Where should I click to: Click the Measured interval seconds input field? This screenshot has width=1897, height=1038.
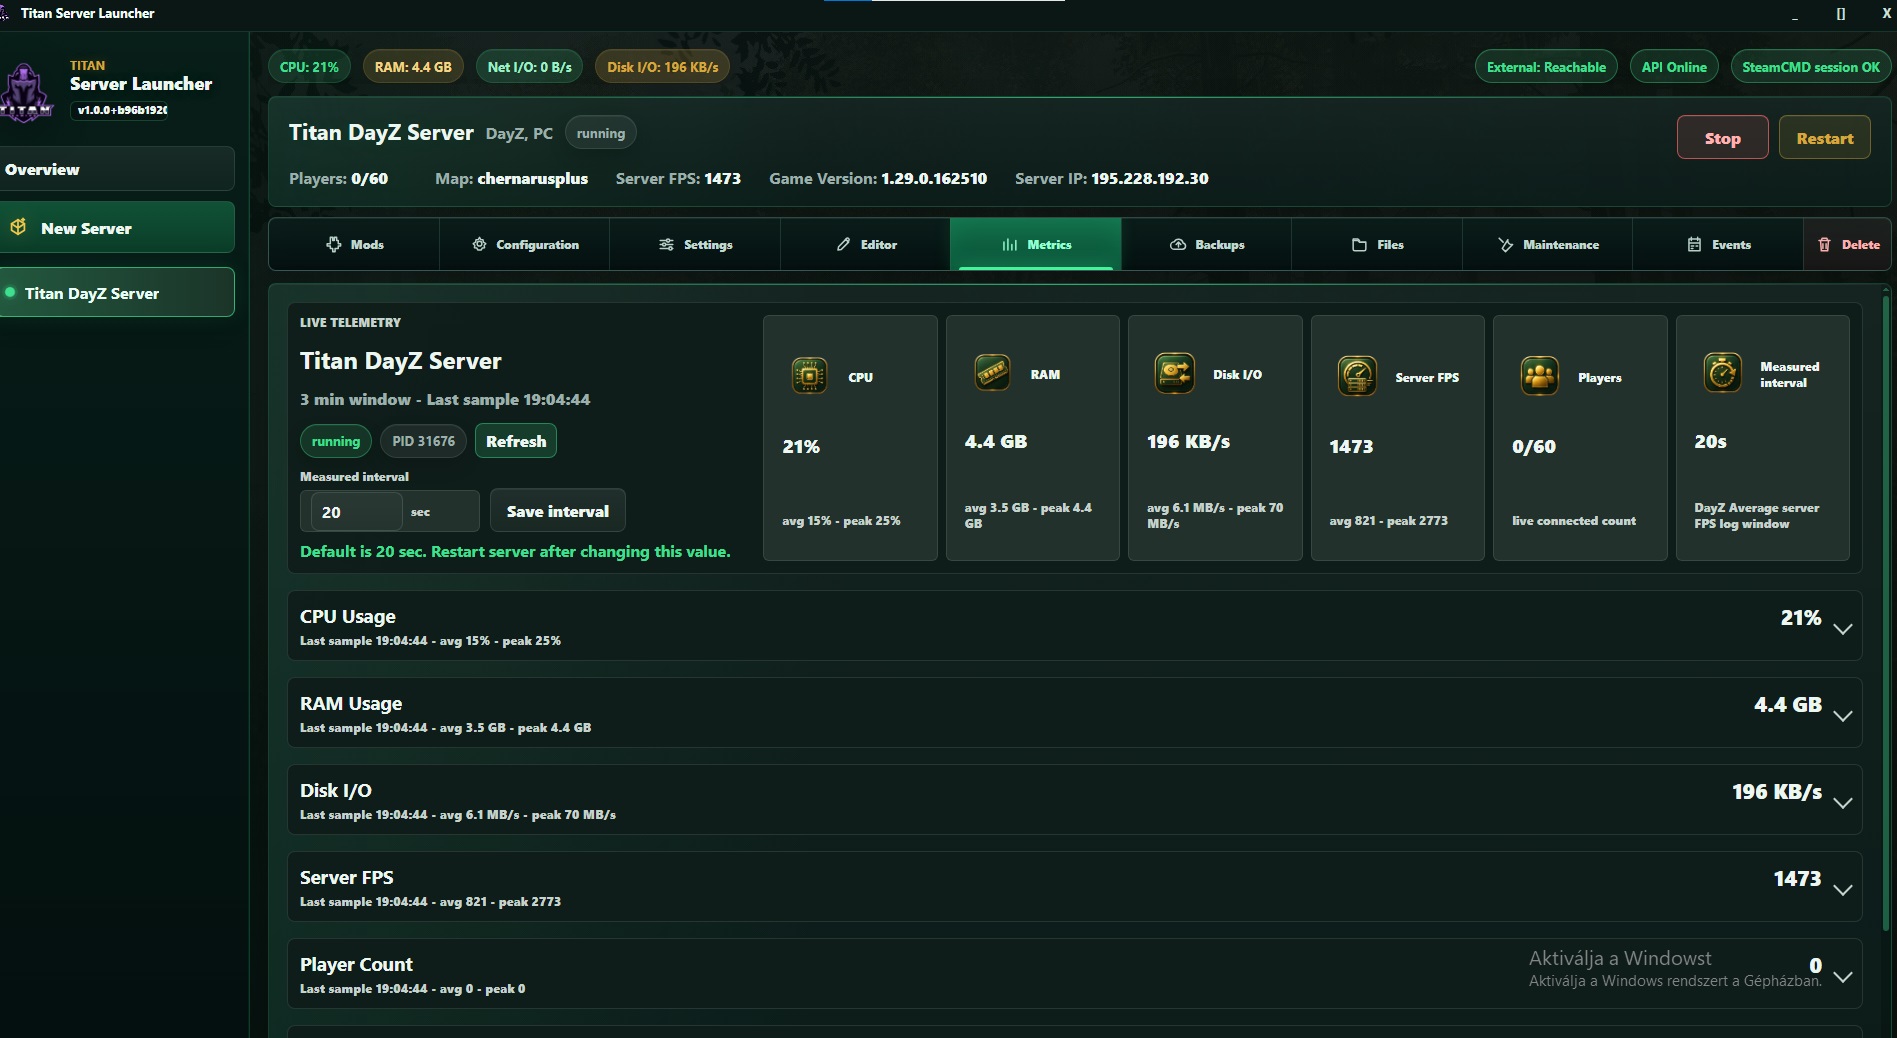pyautogui.click(x=357, y=511)
